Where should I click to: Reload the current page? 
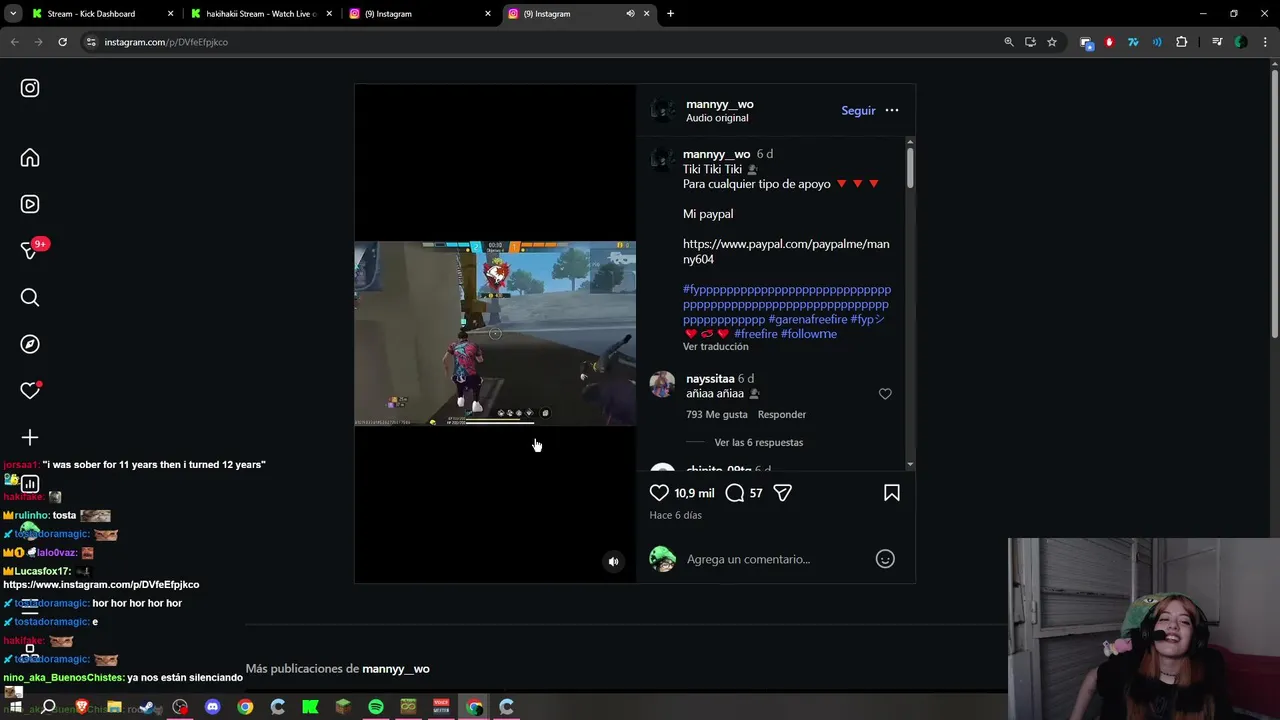click(62, 42)
